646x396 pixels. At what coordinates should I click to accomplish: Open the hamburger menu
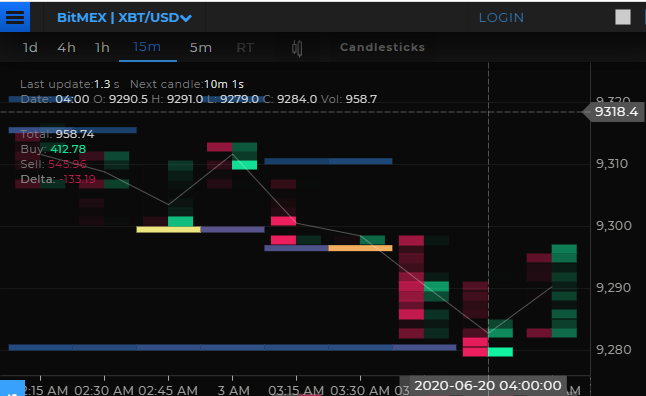15,17
